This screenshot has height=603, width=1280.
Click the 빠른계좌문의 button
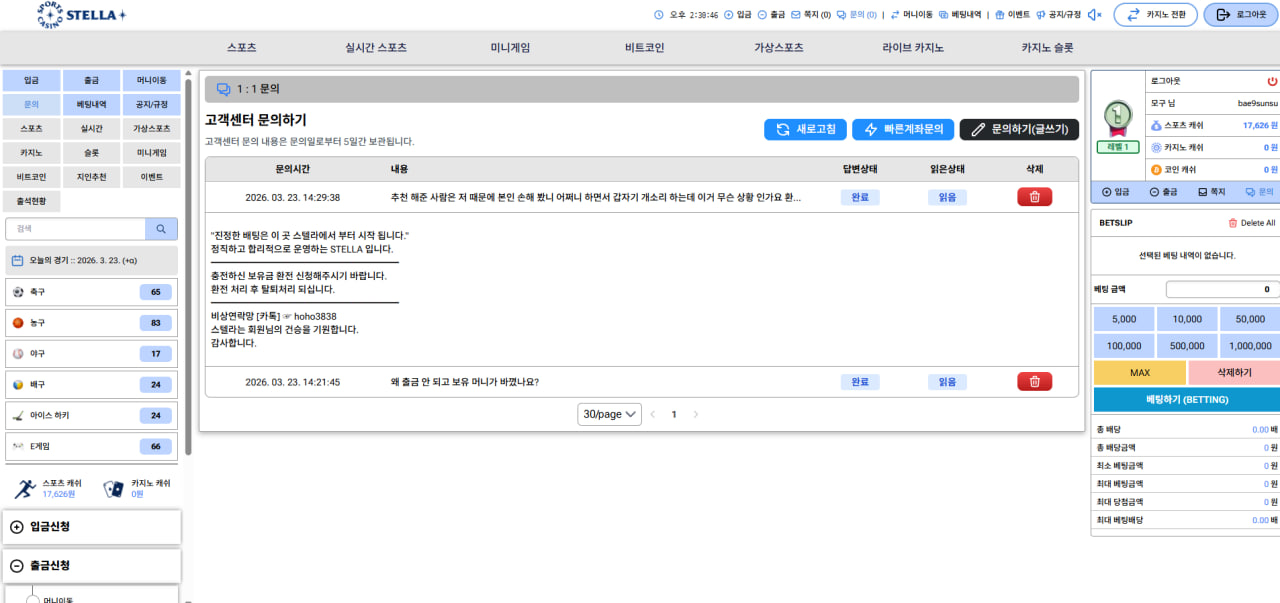coord(903,129)
